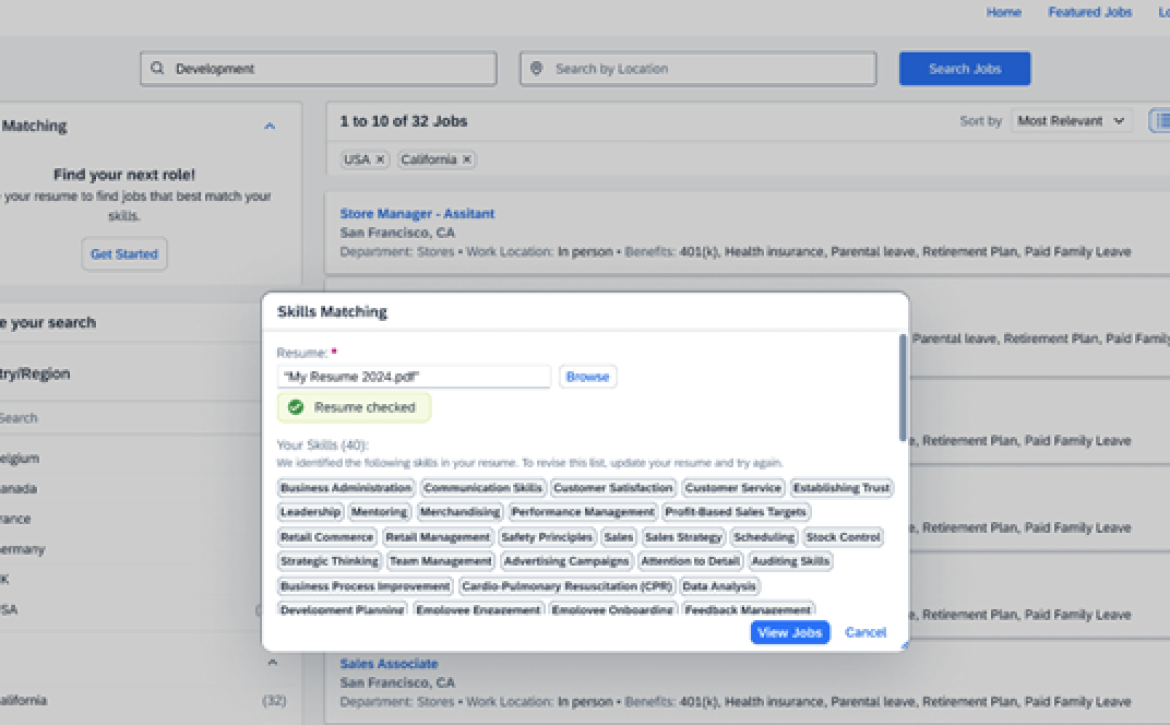Browse for a resume file

[x=588, y=377]
